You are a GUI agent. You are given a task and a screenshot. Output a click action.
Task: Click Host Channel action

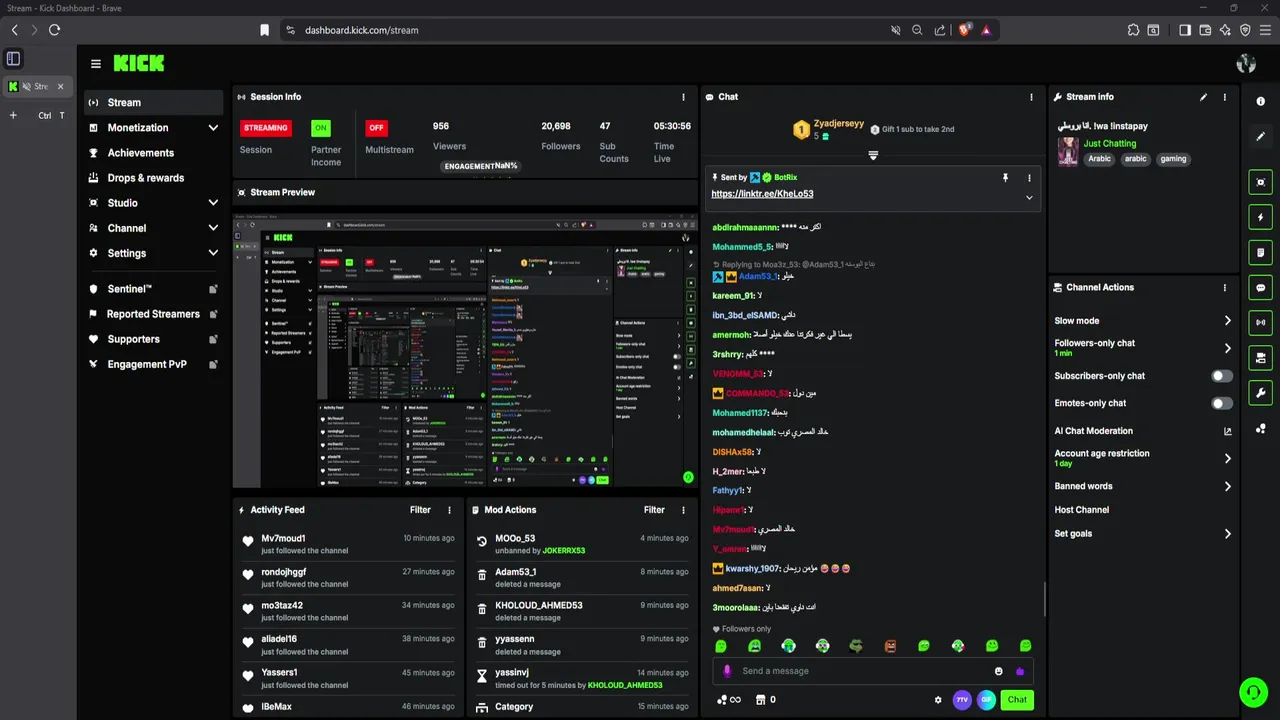(1082, 510)
